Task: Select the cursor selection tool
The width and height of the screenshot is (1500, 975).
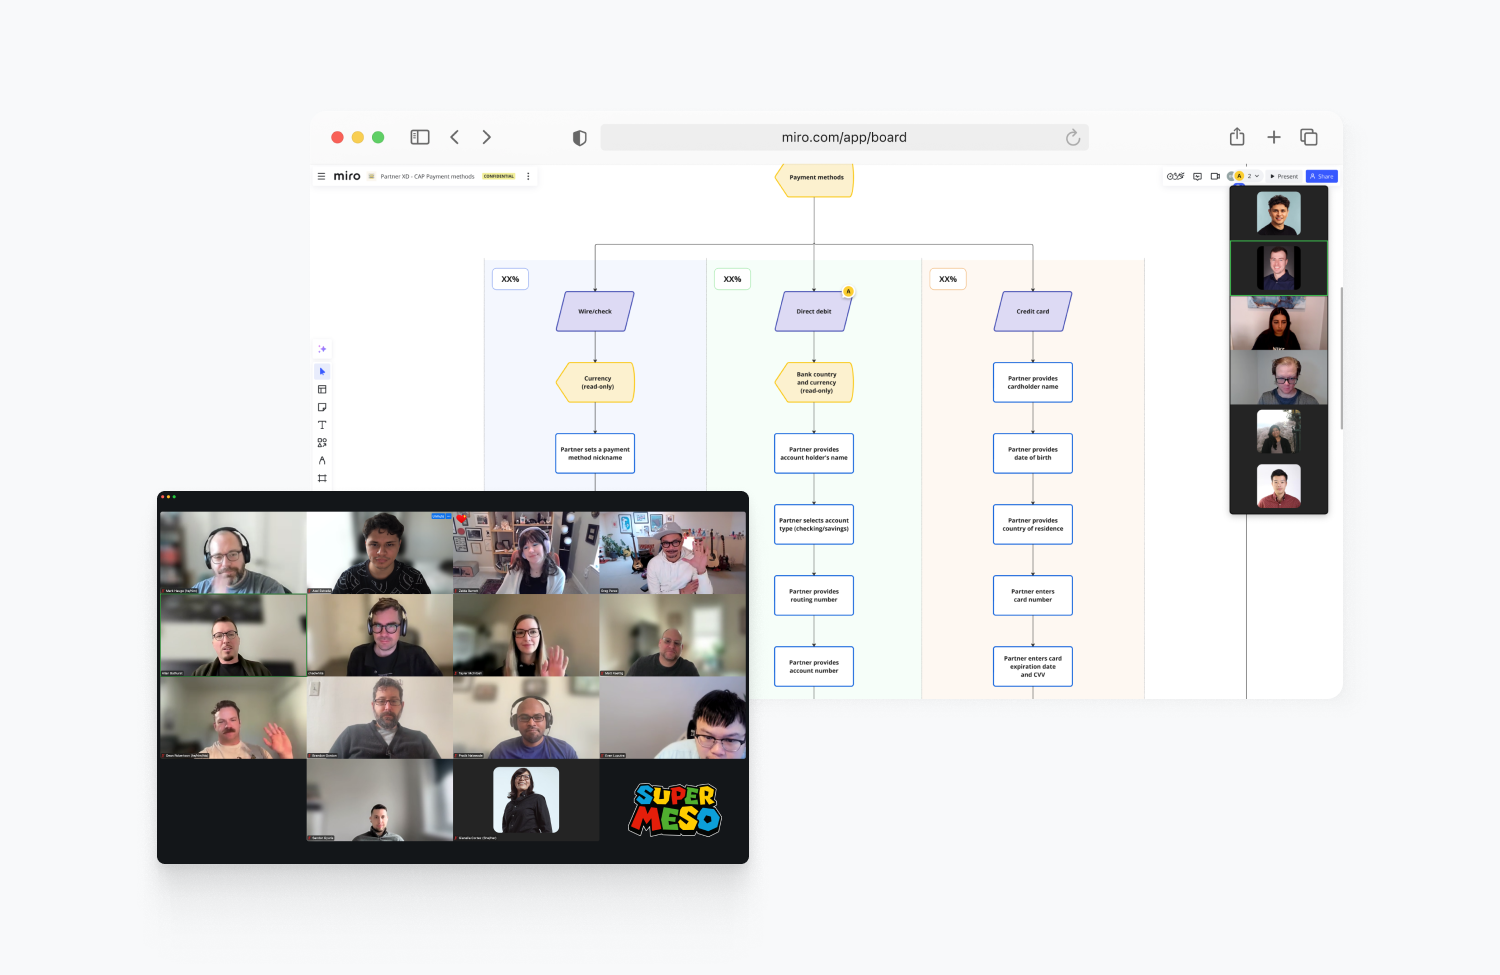Action: pos(322,371)
